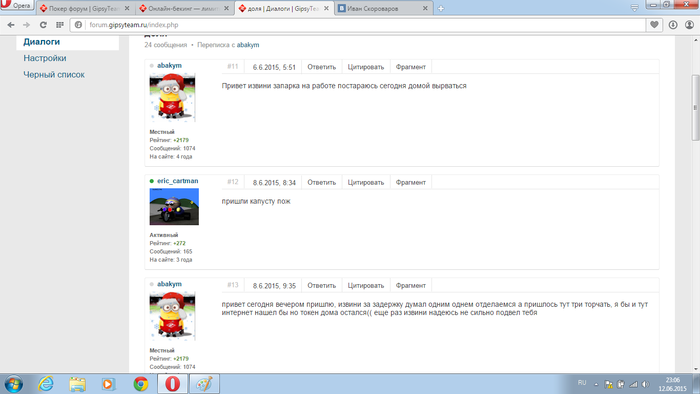Click 'Цитировать' on message #12
Viewport: 700px width, 394px height.
click(366, 182)
